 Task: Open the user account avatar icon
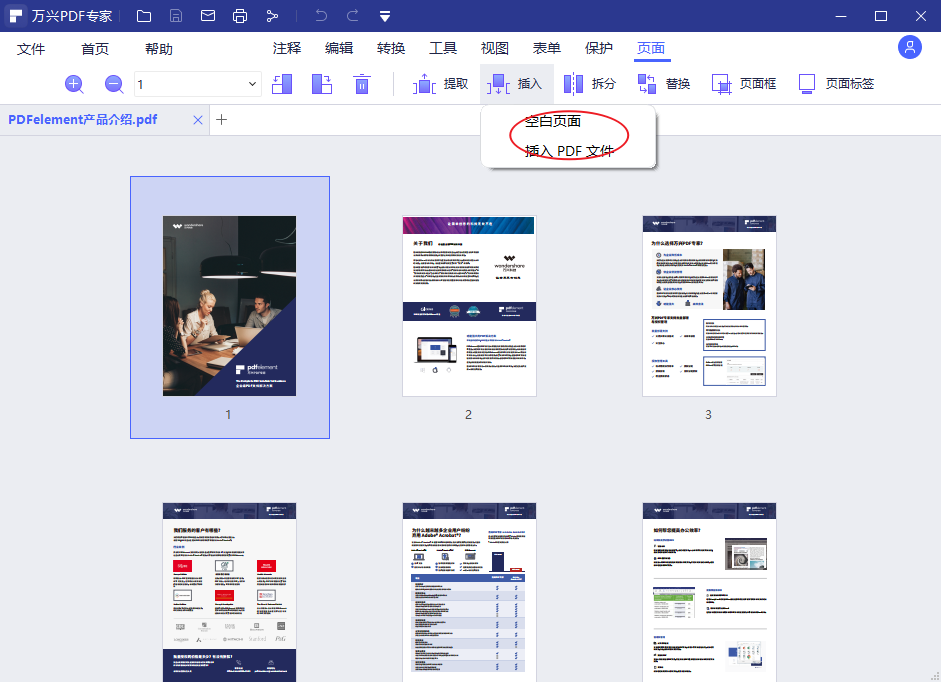(909, 47)
